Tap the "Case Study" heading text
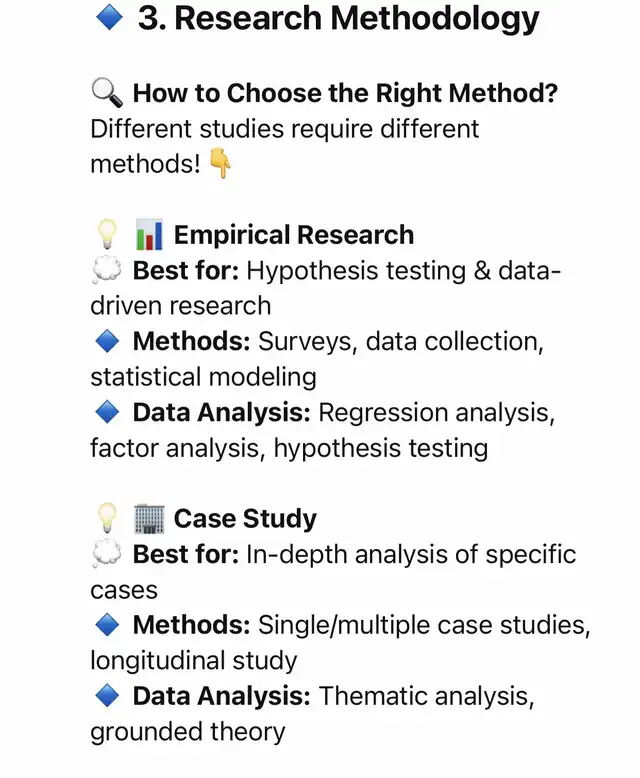 click(x=245, y=519)
